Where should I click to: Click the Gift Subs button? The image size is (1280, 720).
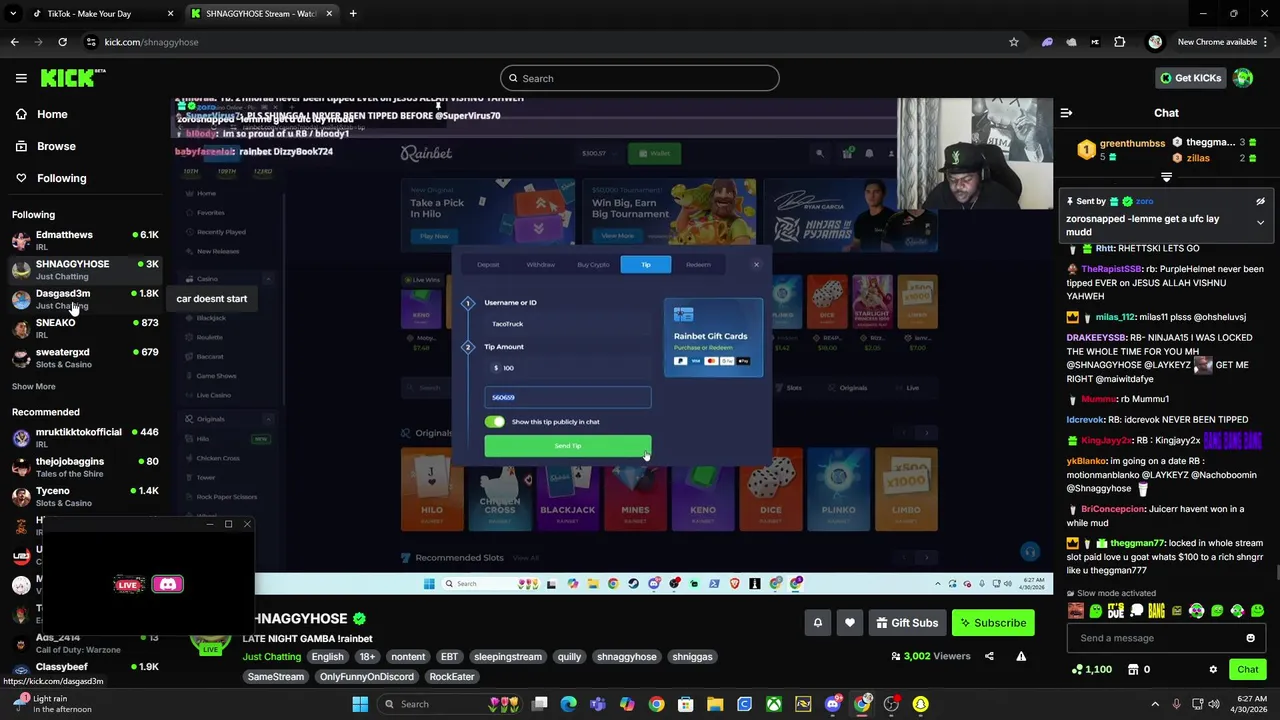pos(907,623)
